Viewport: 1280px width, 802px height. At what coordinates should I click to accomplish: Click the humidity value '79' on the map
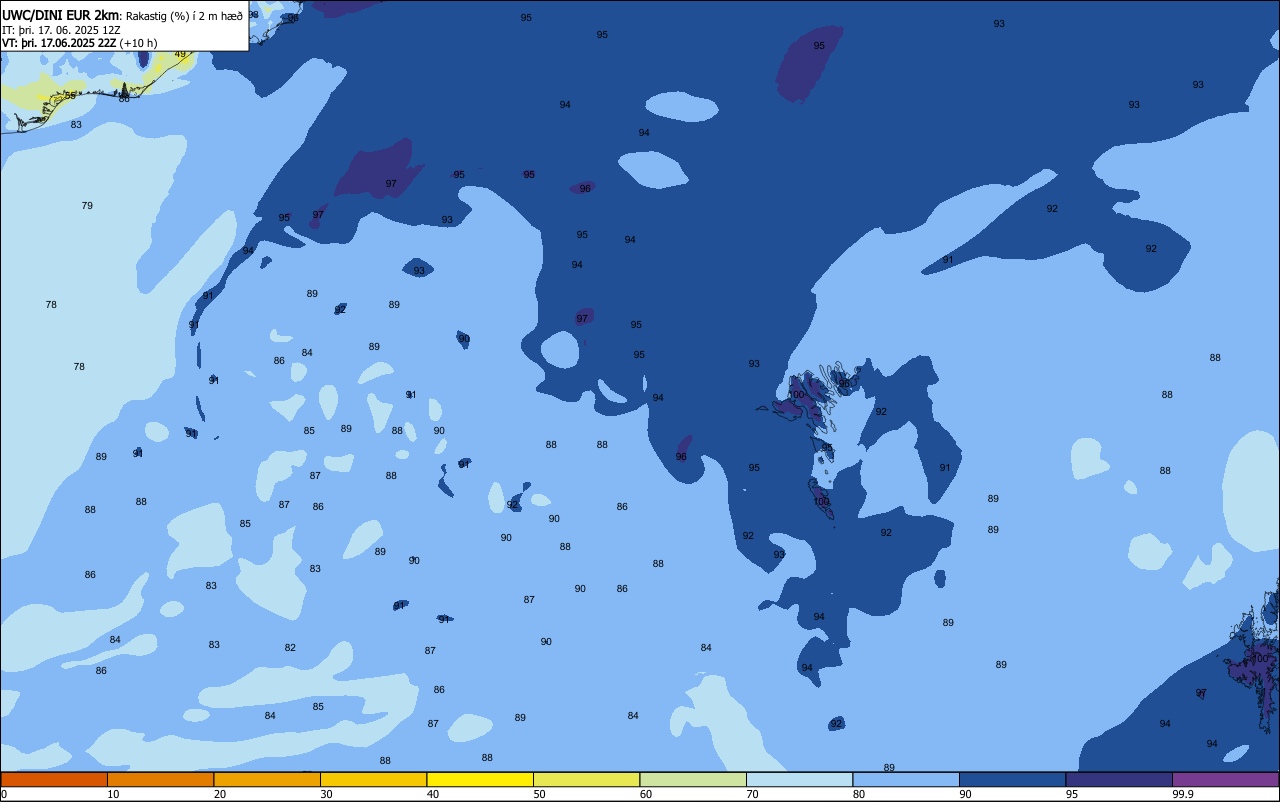[x=87, y=206]
